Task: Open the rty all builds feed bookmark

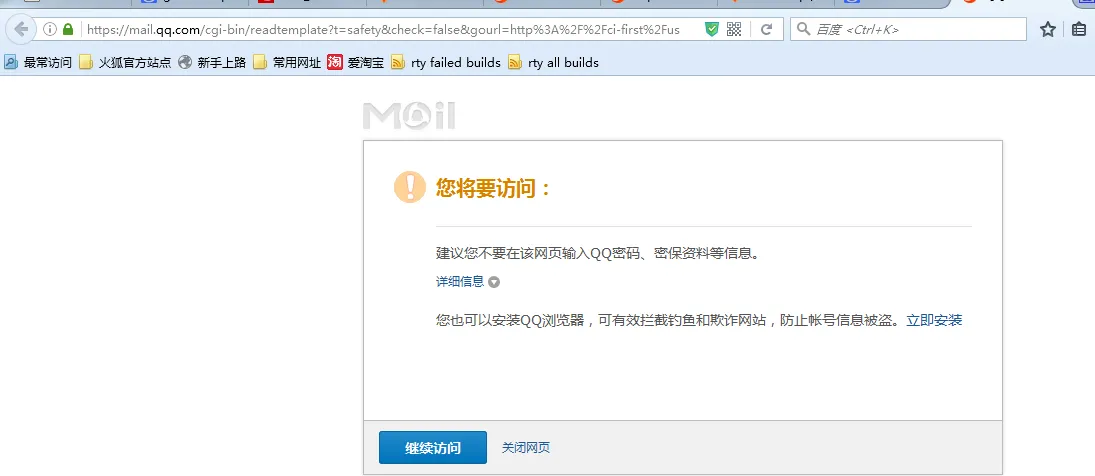Action: 554,63
